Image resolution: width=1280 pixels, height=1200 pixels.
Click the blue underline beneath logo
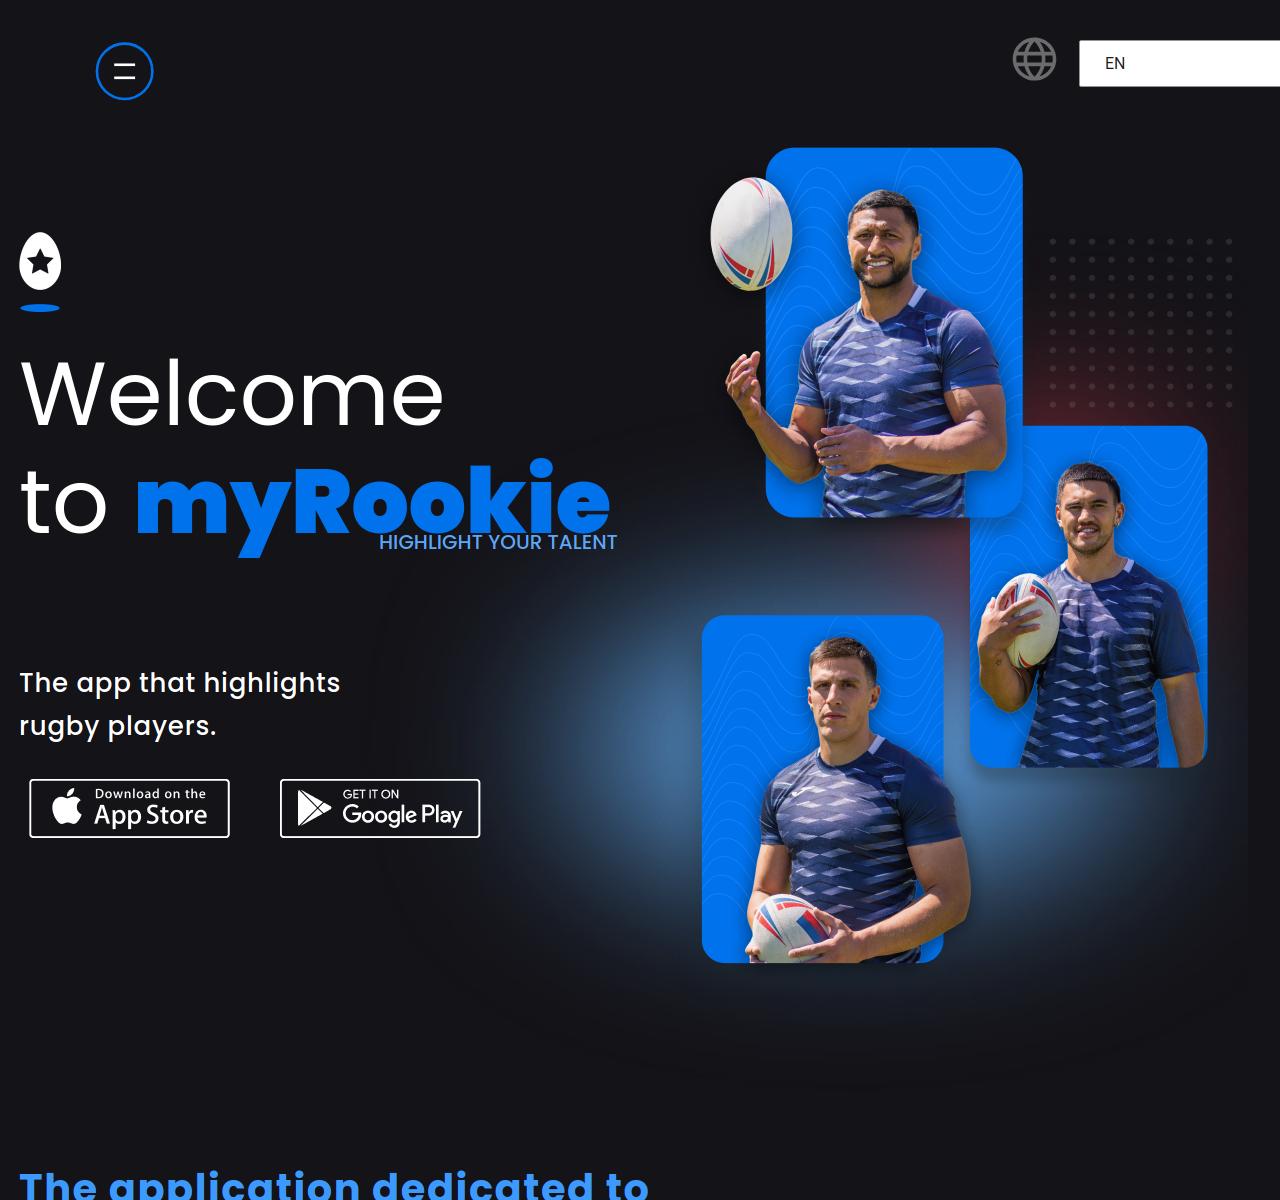pyautogui.click(x=40, y=308)
